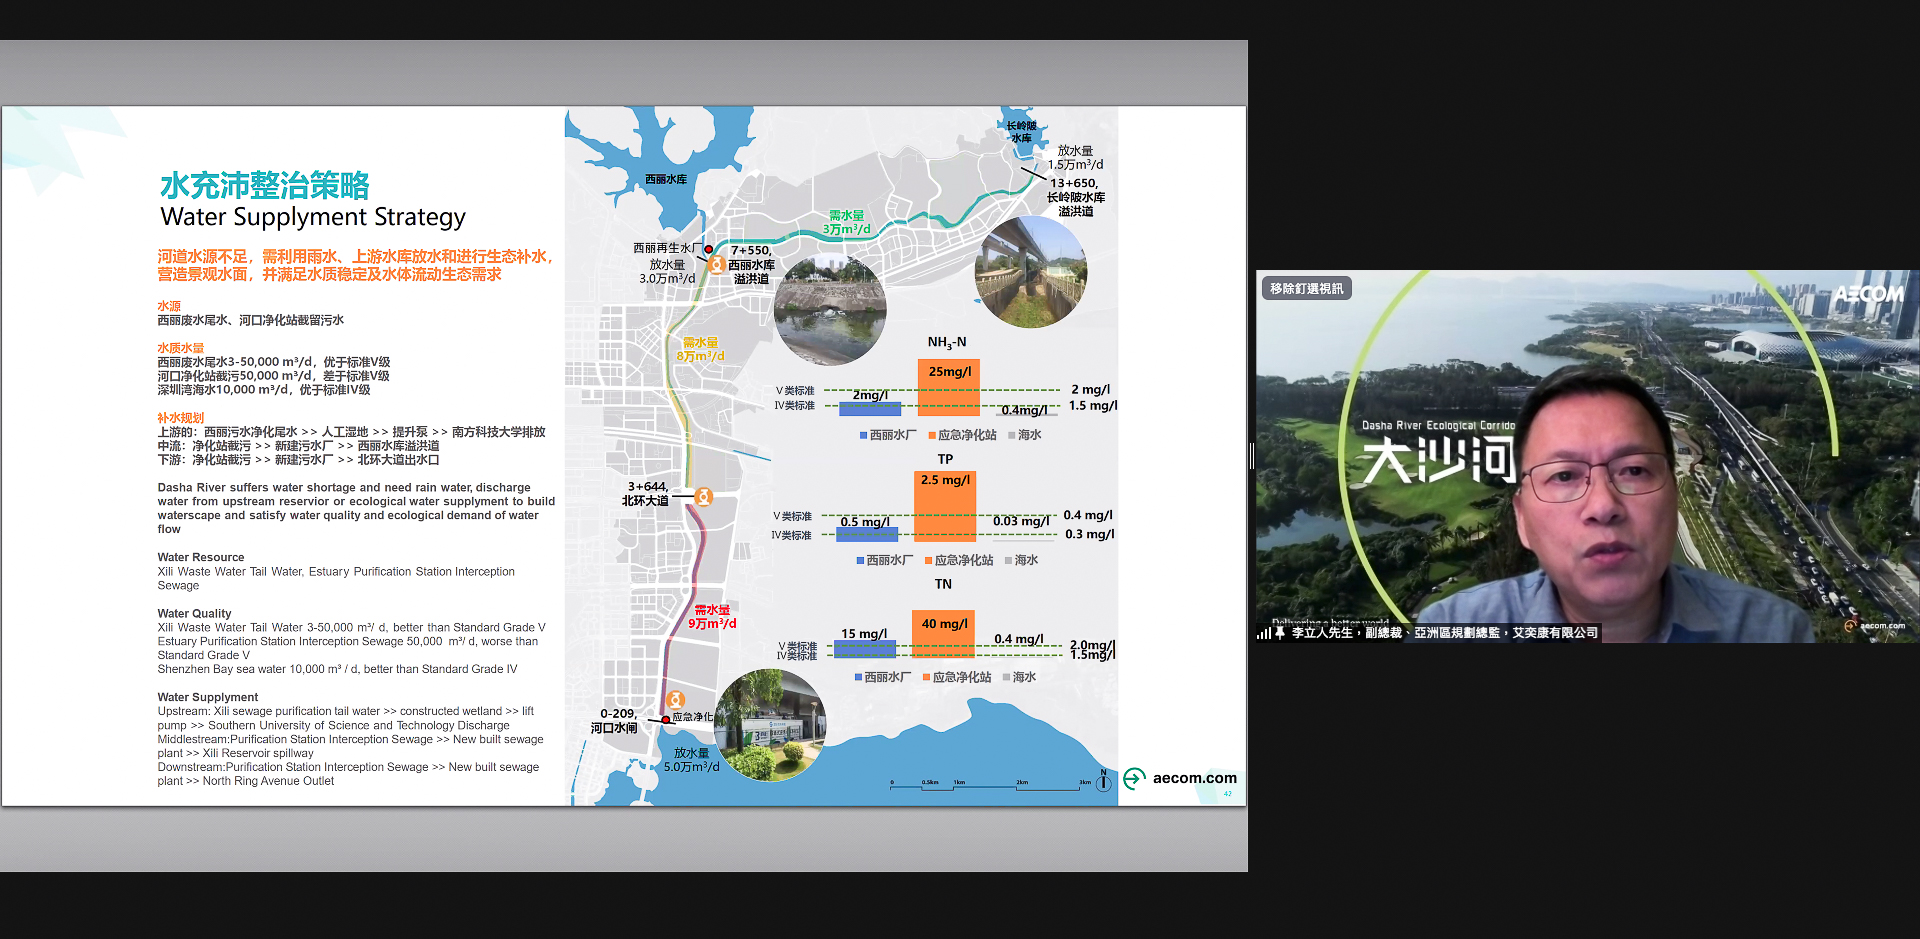Click the pin icon beside the speaker name
The height and width of the screenshot is (939, 1920).
[1280, 633]
